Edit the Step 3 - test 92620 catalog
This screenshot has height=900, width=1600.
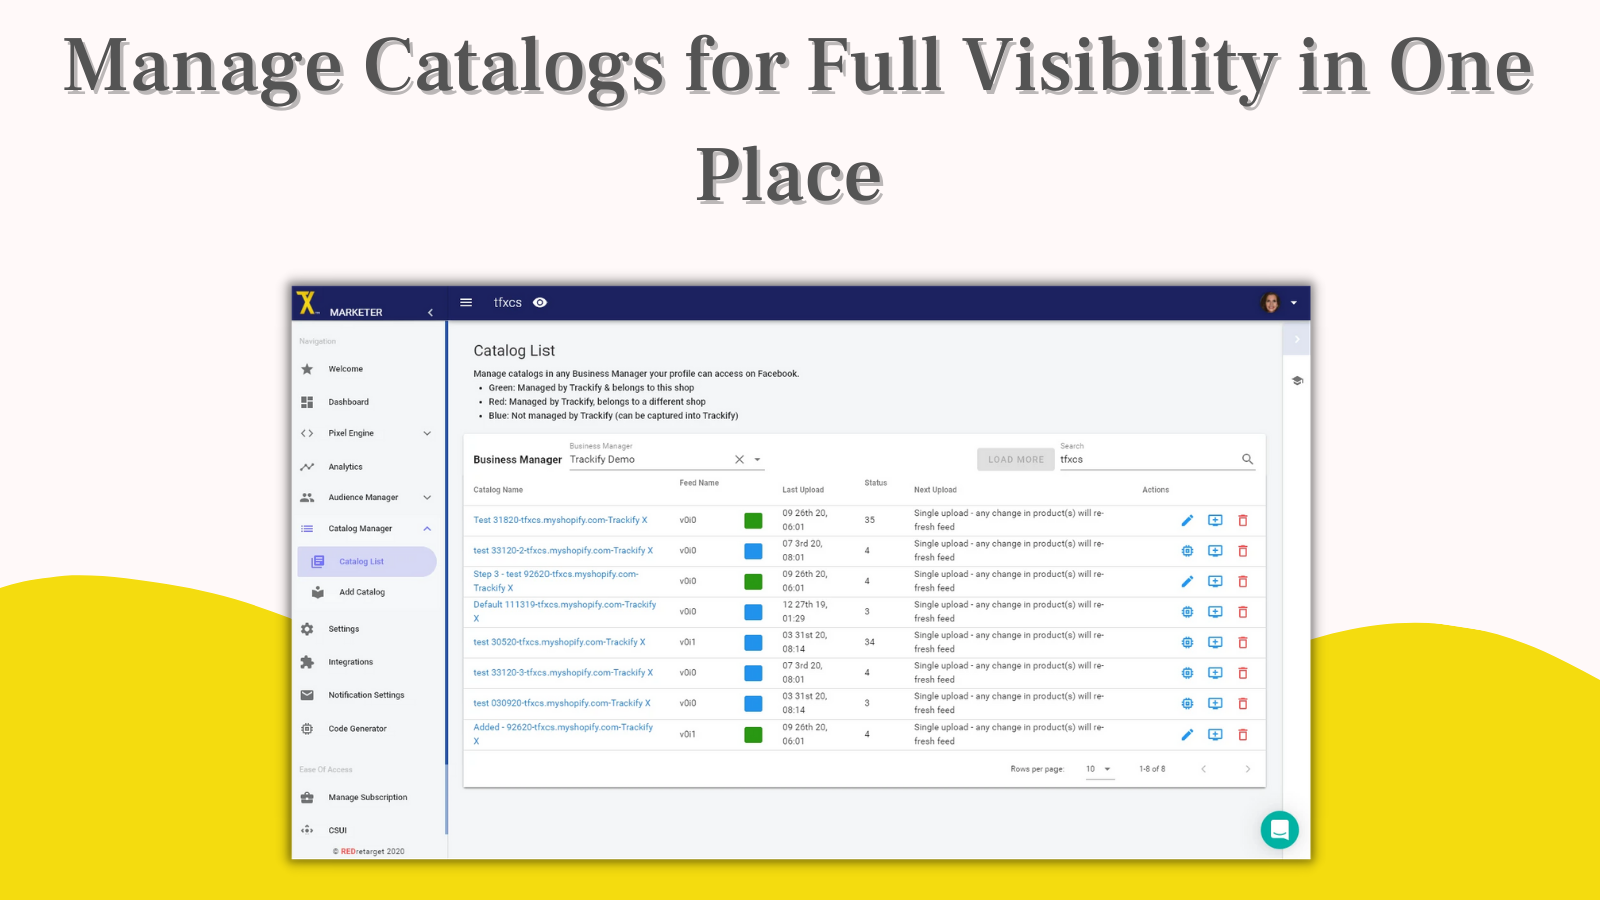pos(1187,581)
